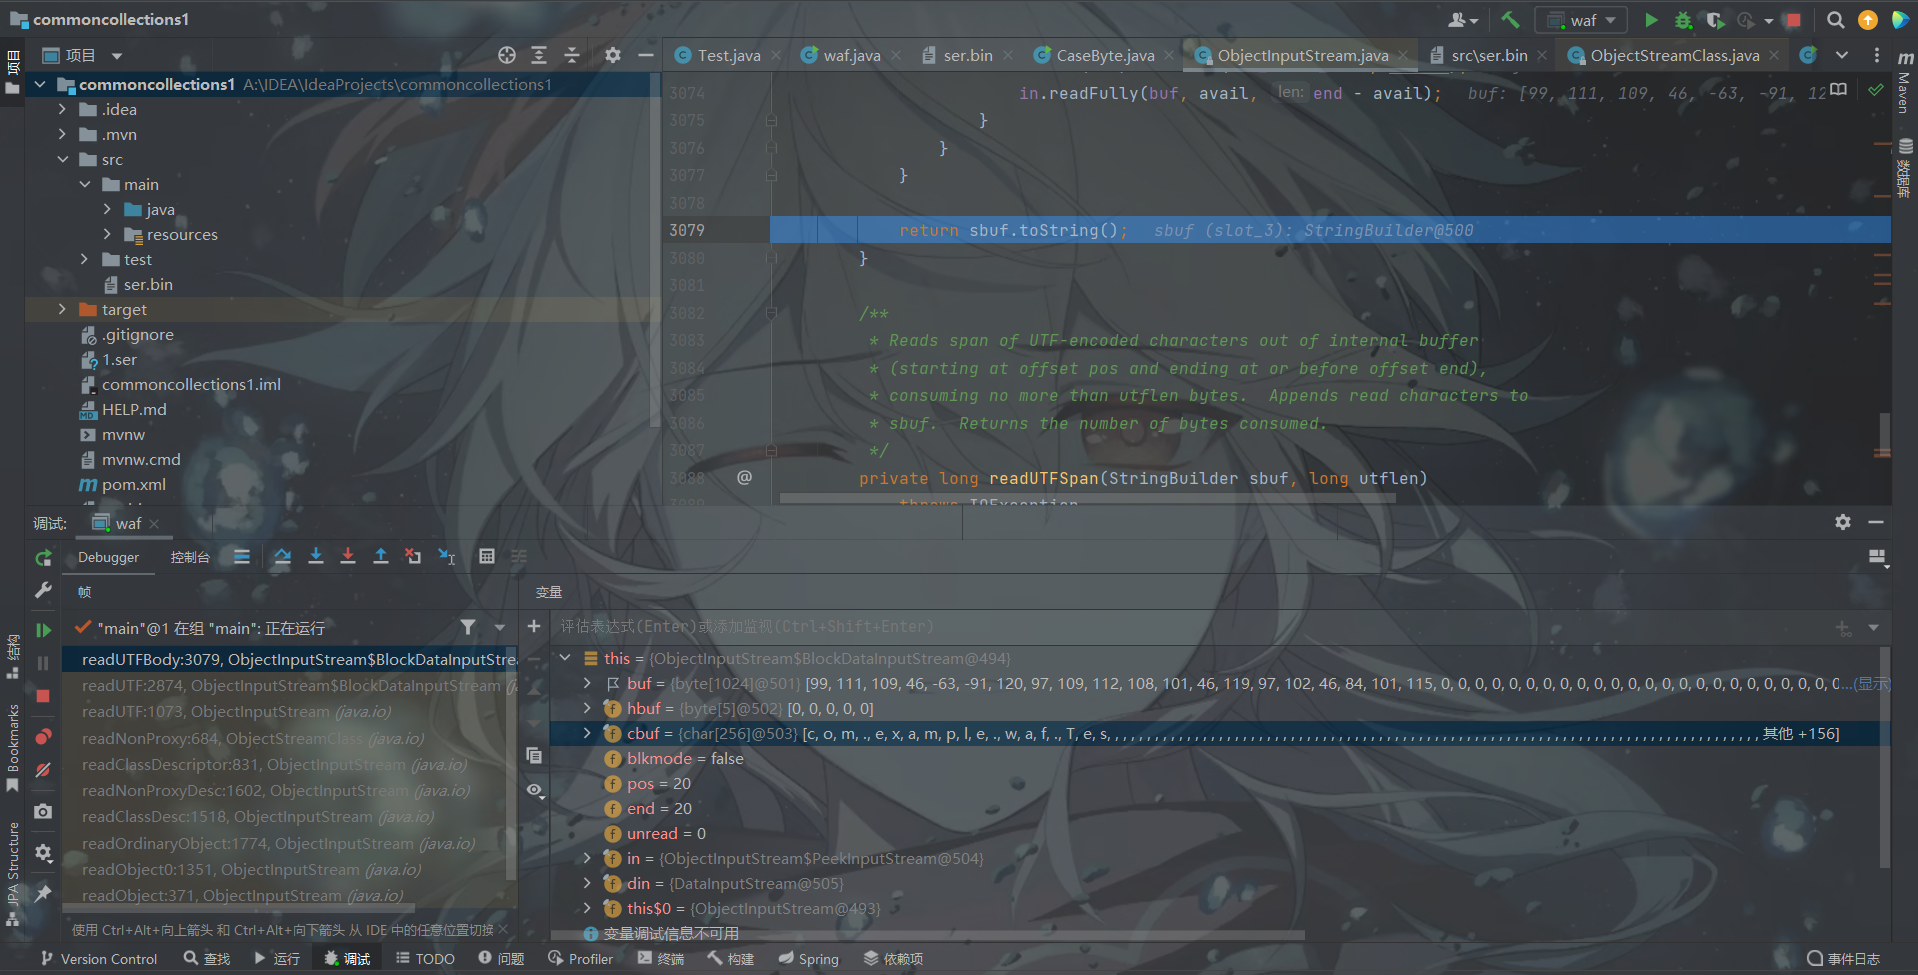This screenshot has height=975, width=1918.
Task: Open the Spring tool window
Action: (809, 959)
